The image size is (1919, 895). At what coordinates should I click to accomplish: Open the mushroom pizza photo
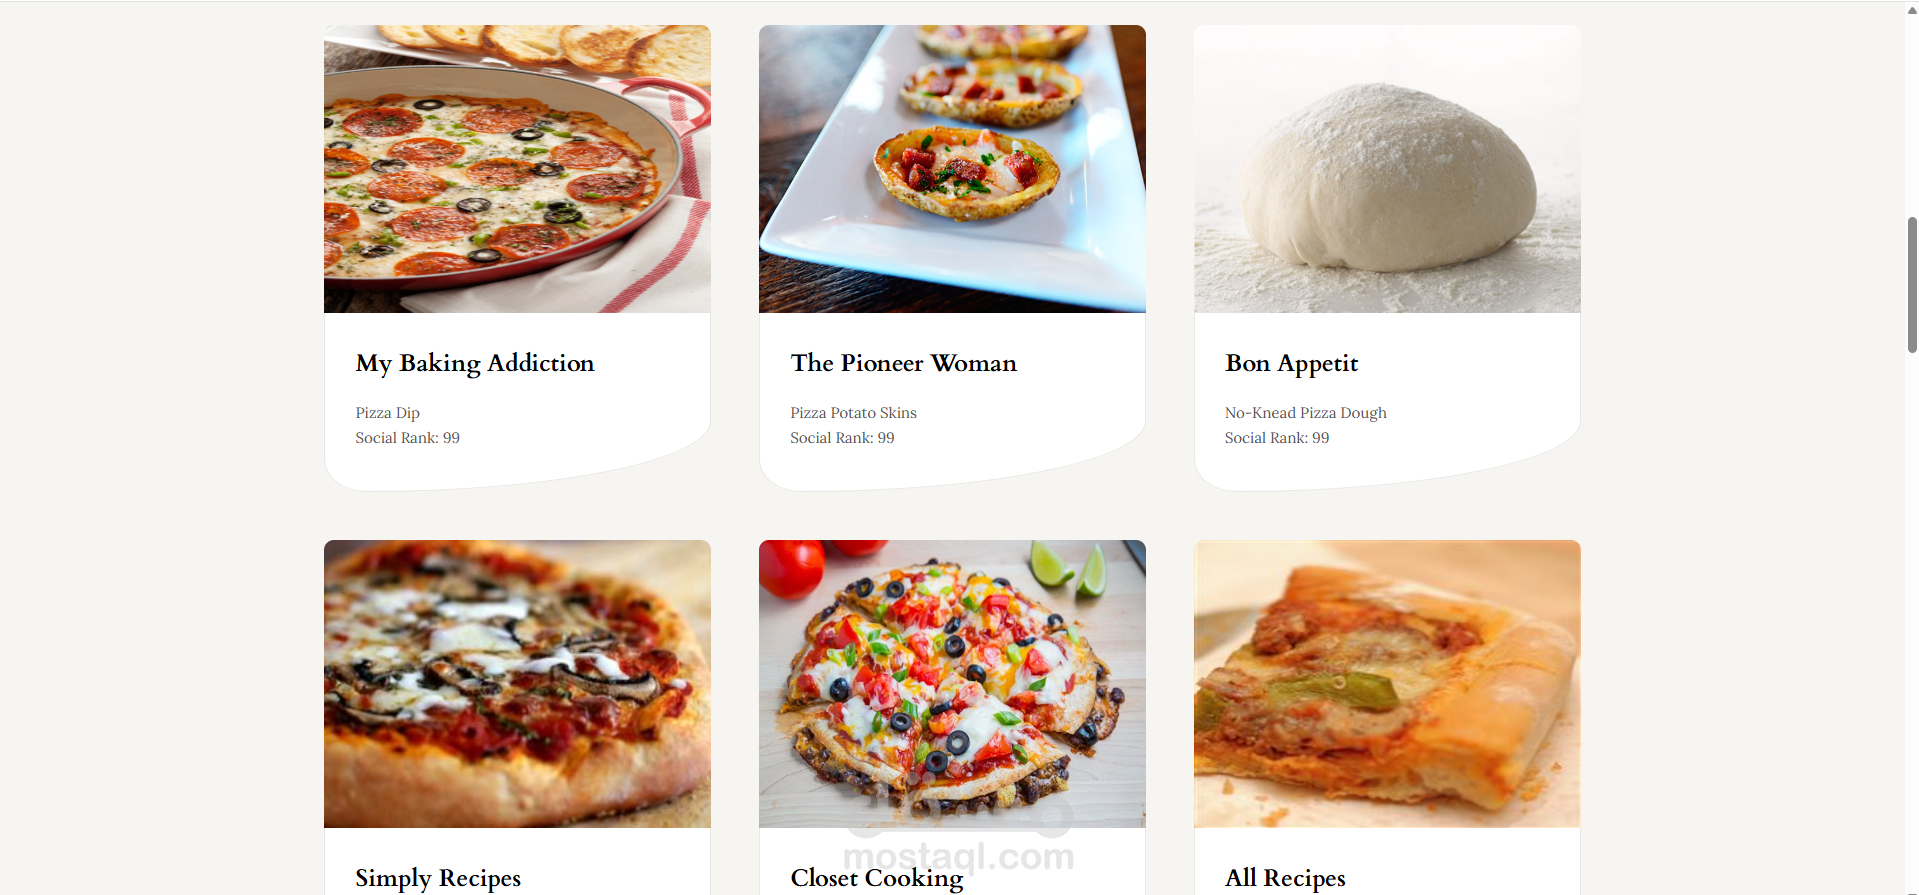point(517,684)
